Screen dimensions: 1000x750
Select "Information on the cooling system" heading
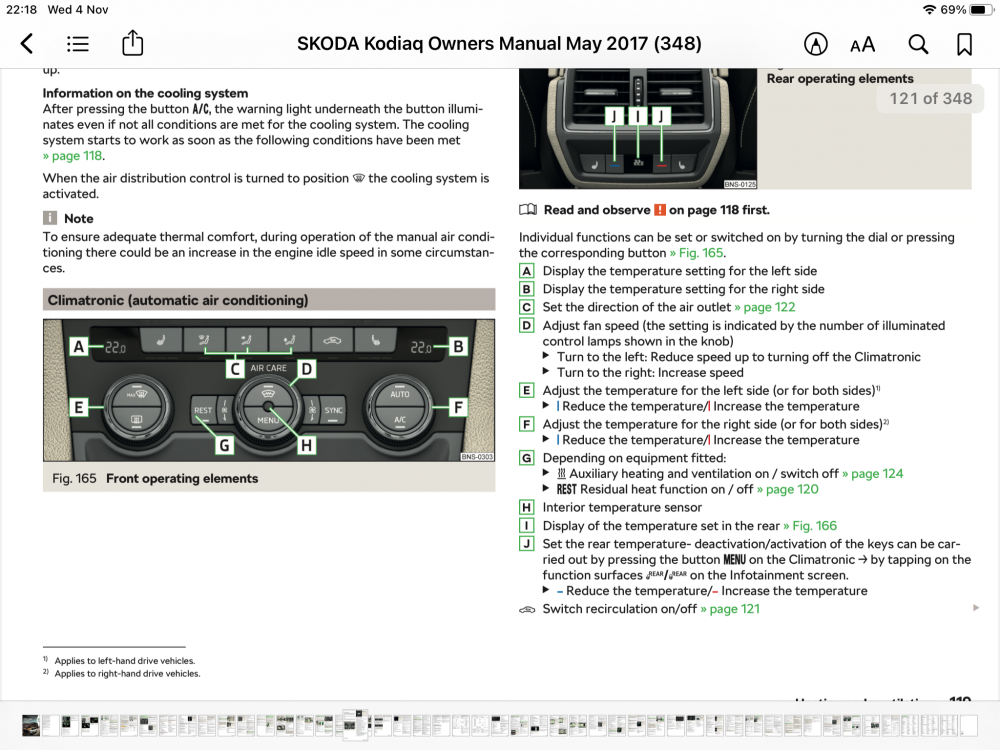tap(145, 93)
